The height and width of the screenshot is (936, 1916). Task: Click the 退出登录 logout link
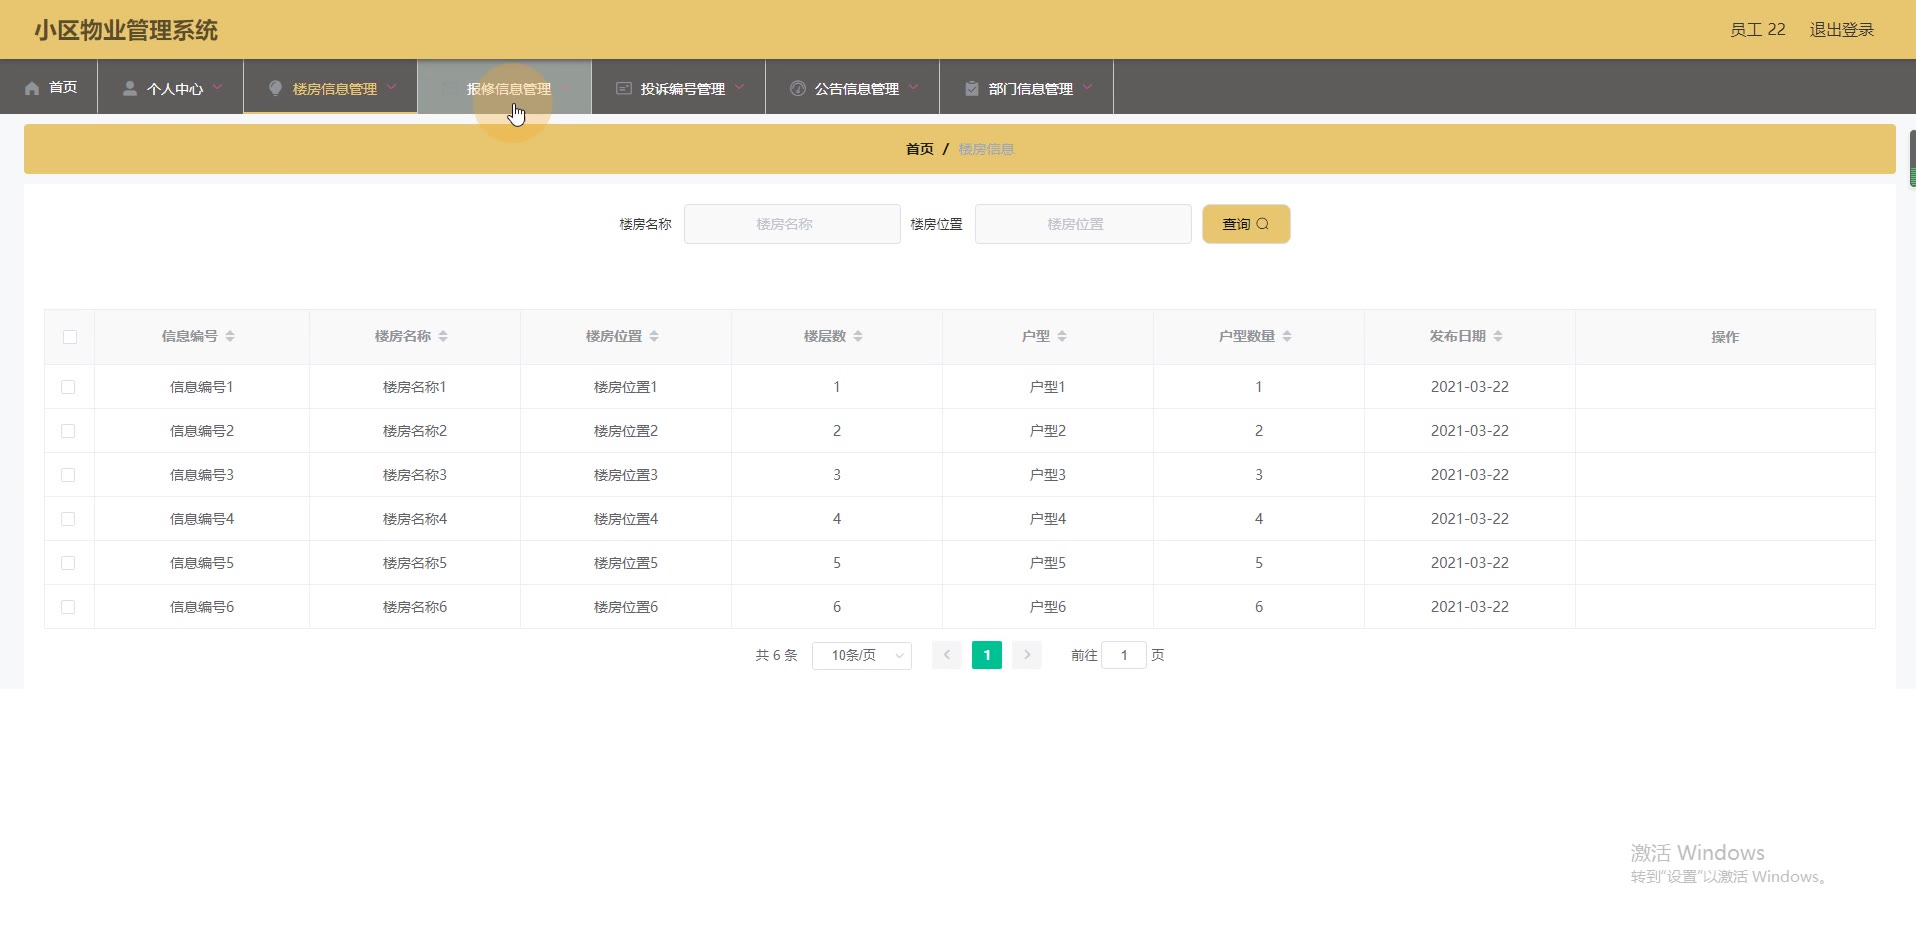[1841, 30]
